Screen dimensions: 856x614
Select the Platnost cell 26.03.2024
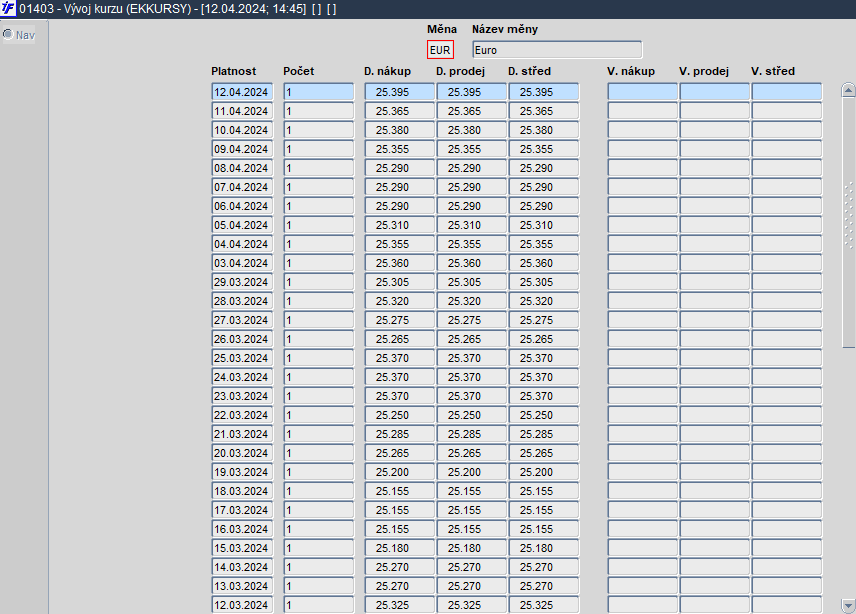242,339
